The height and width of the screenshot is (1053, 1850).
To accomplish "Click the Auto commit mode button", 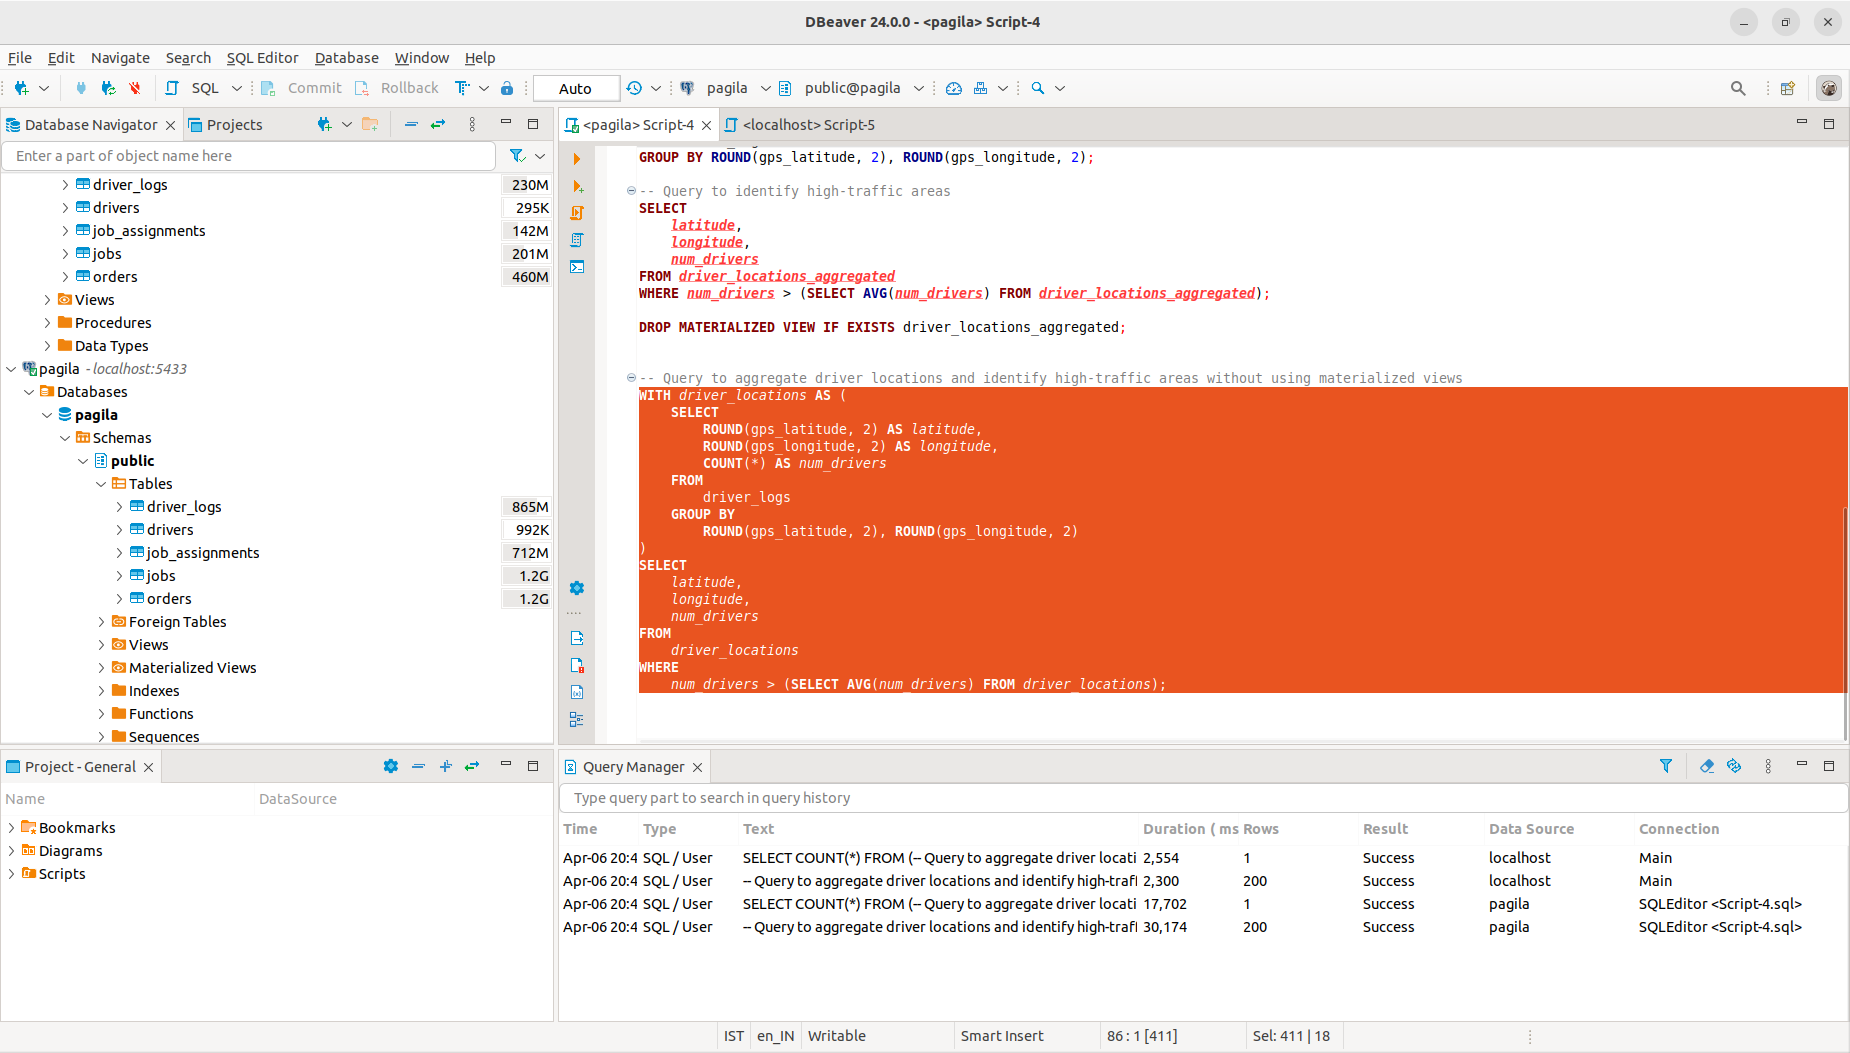I will tap(575, 88).
